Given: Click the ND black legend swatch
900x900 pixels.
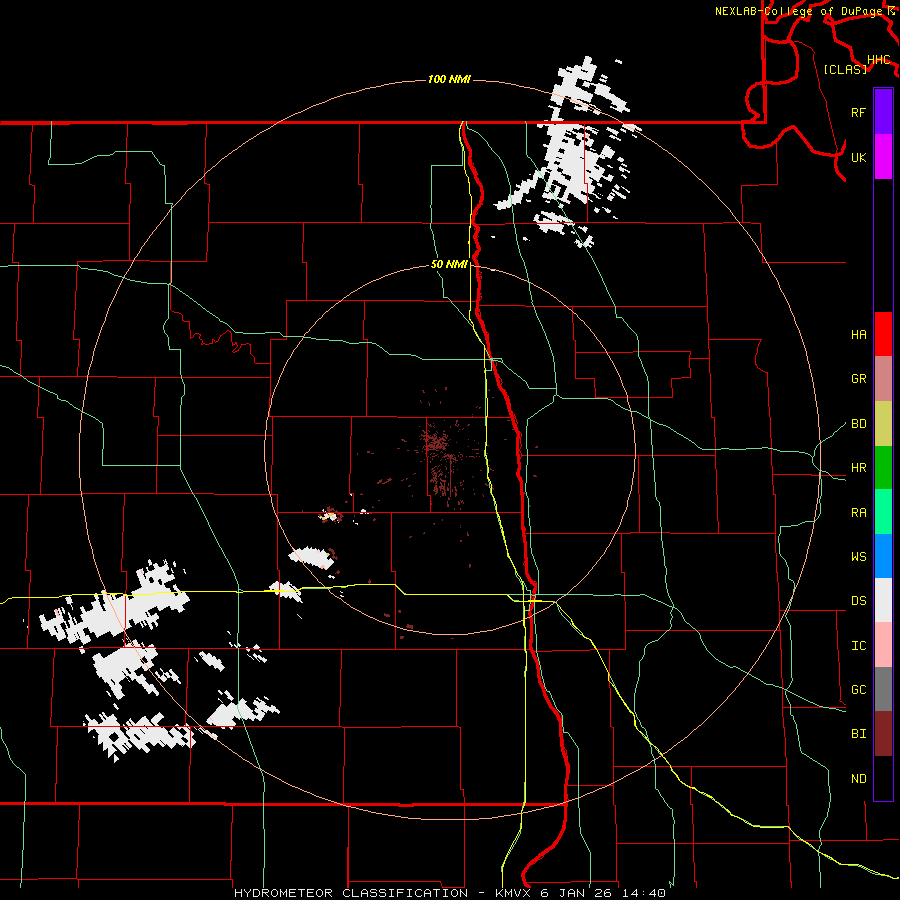Looking at the screenshot, I should (x=883, y=778).
